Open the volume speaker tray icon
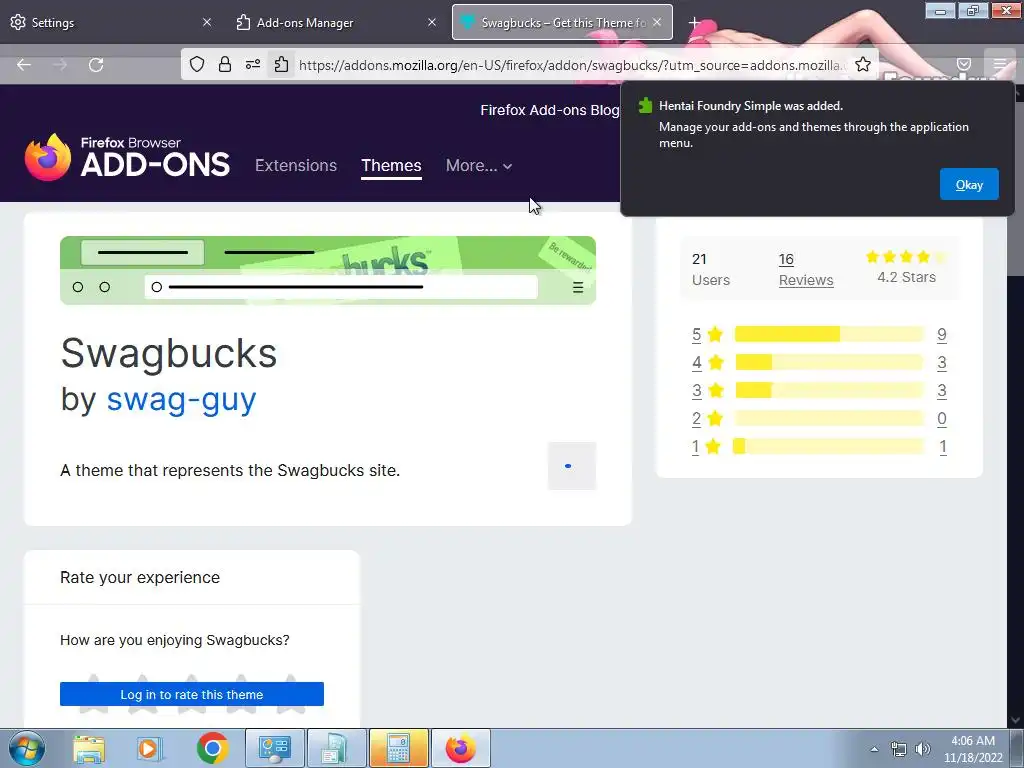Screen dimensions: 1024x768 (x=923, y=749)
